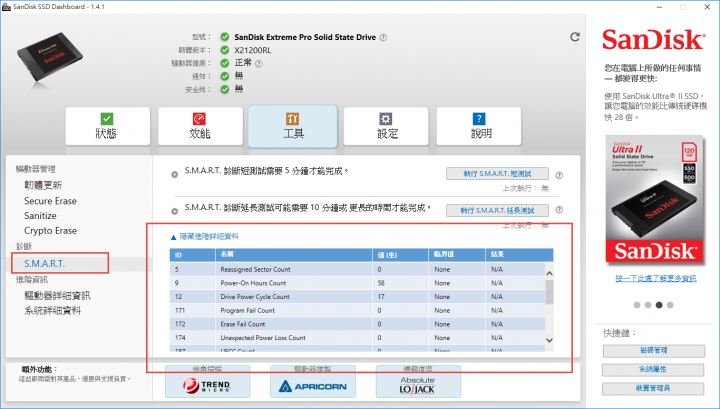Select the first carousel dot

(x=636, y=305)
